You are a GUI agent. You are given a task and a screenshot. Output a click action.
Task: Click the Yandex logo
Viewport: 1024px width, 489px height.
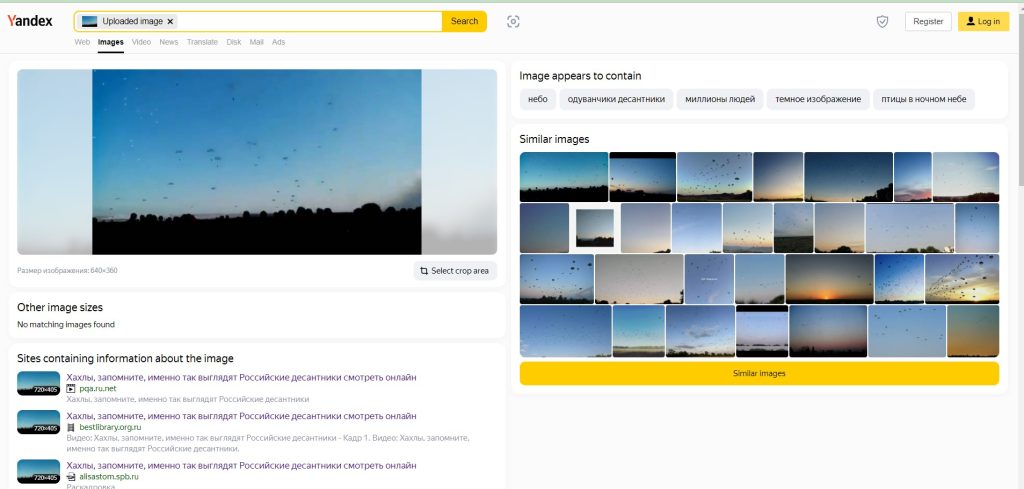coord(30,21)
